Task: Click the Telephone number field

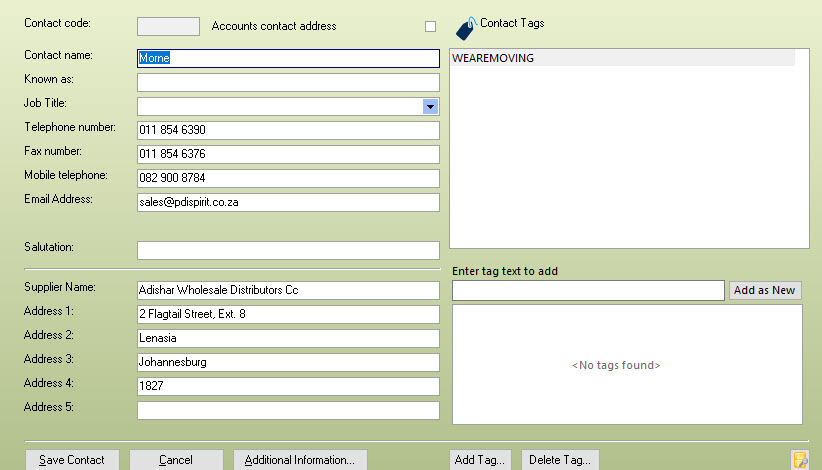Action: (x=288, y=130)
